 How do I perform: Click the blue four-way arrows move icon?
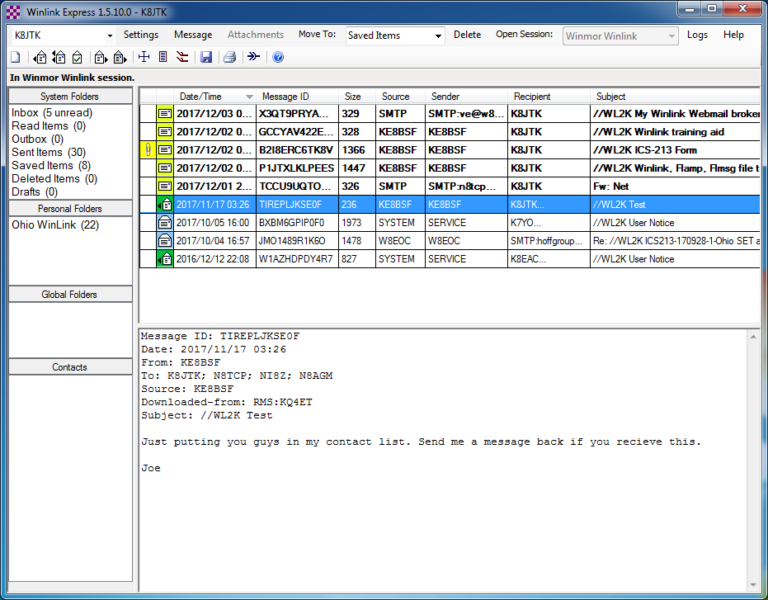point(144,57)
